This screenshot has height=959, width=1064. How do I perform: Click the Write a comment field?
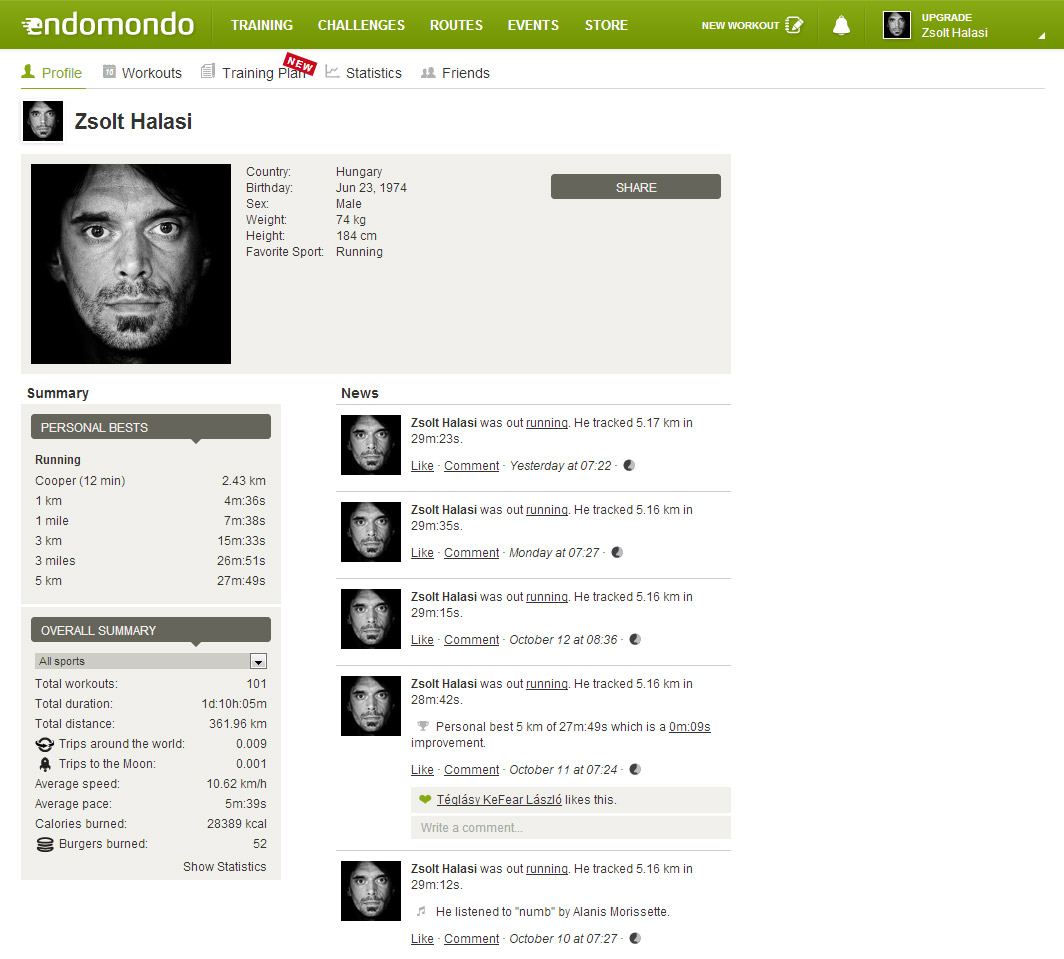coord(570,828)
